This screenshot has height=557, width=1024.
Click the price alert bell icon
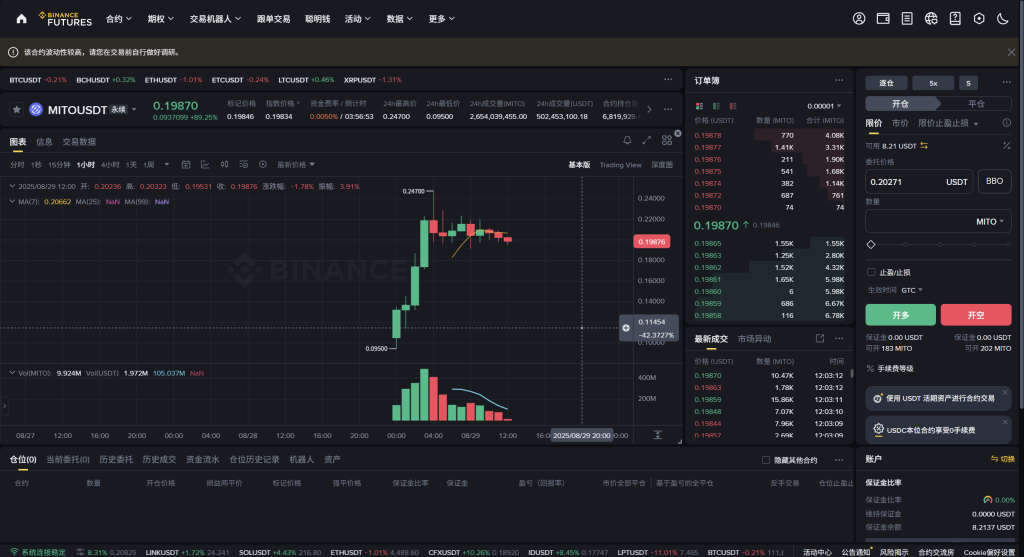tap(627, 140)
